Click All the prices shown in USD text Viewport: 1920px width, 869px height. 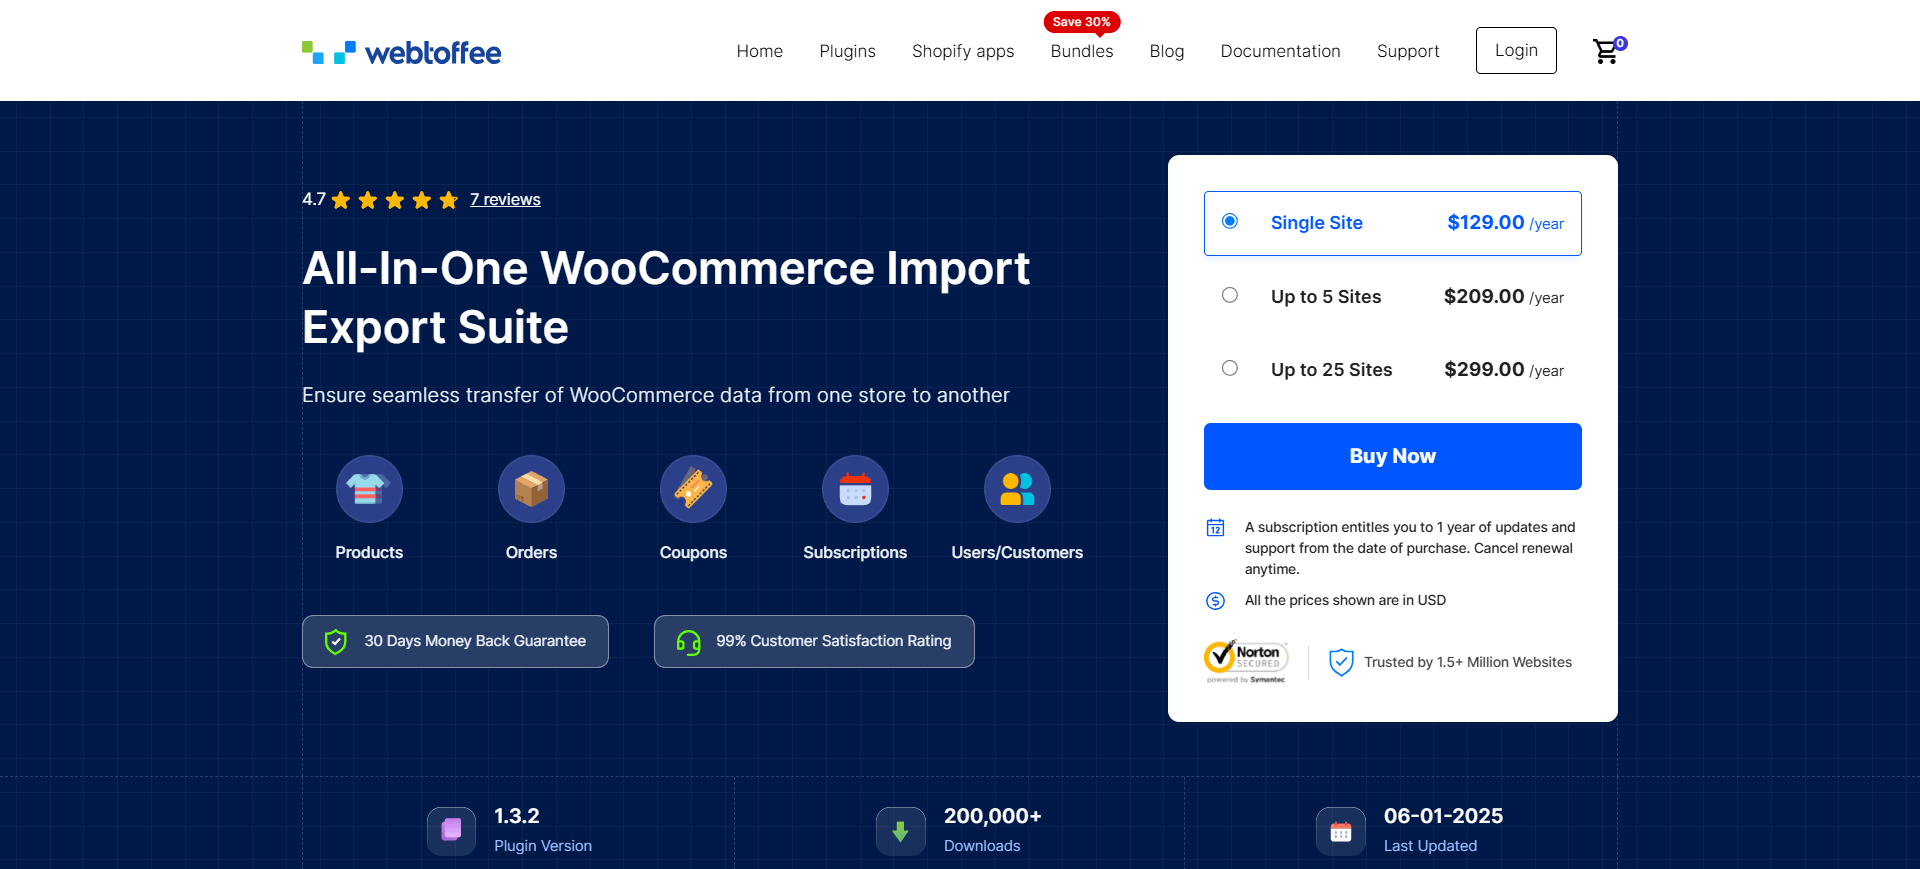click(x=1345, y=600)
